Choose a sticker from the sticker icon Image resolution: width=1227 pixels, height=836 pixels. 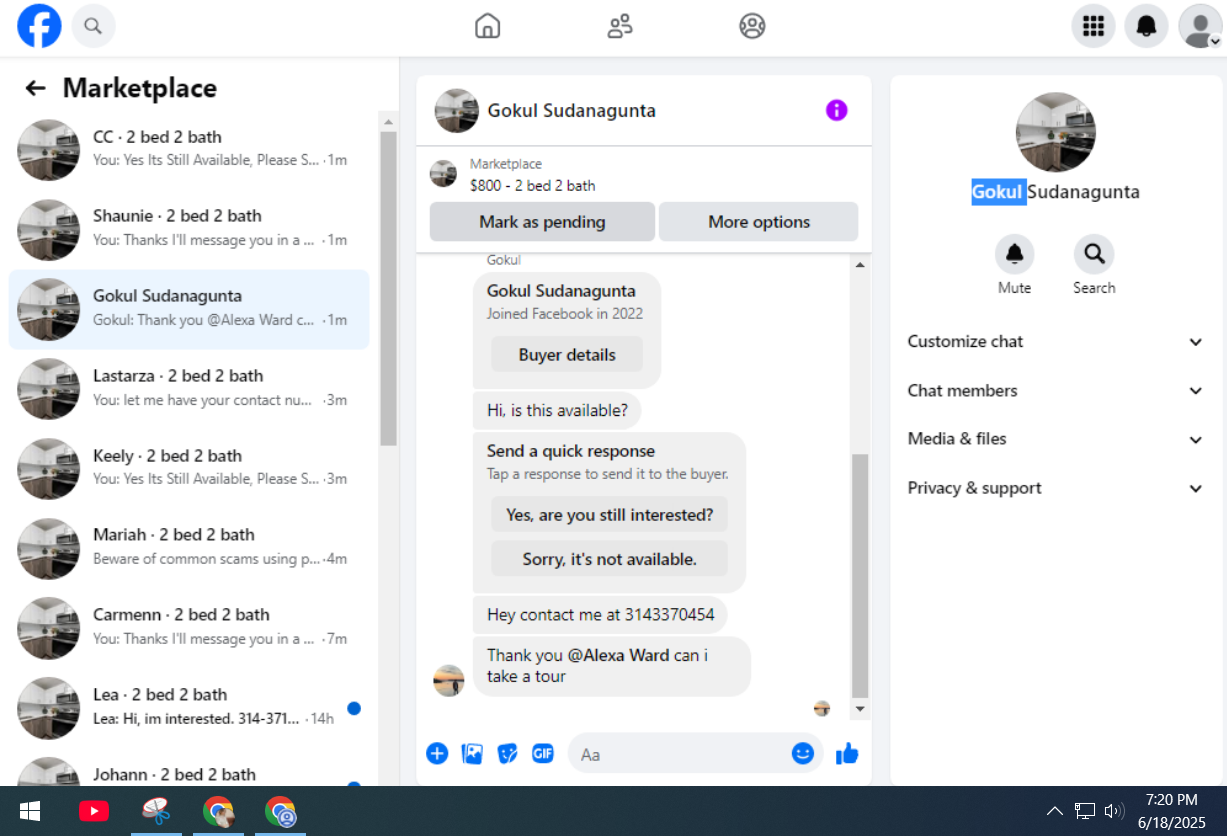pos(507,753)
